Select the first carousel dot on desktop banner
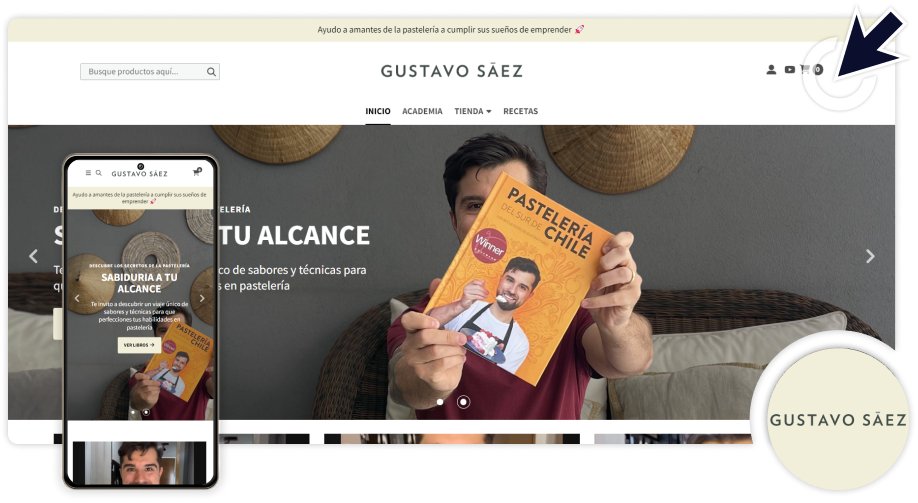Screen dimensions: 918x503 coord(440,402)
